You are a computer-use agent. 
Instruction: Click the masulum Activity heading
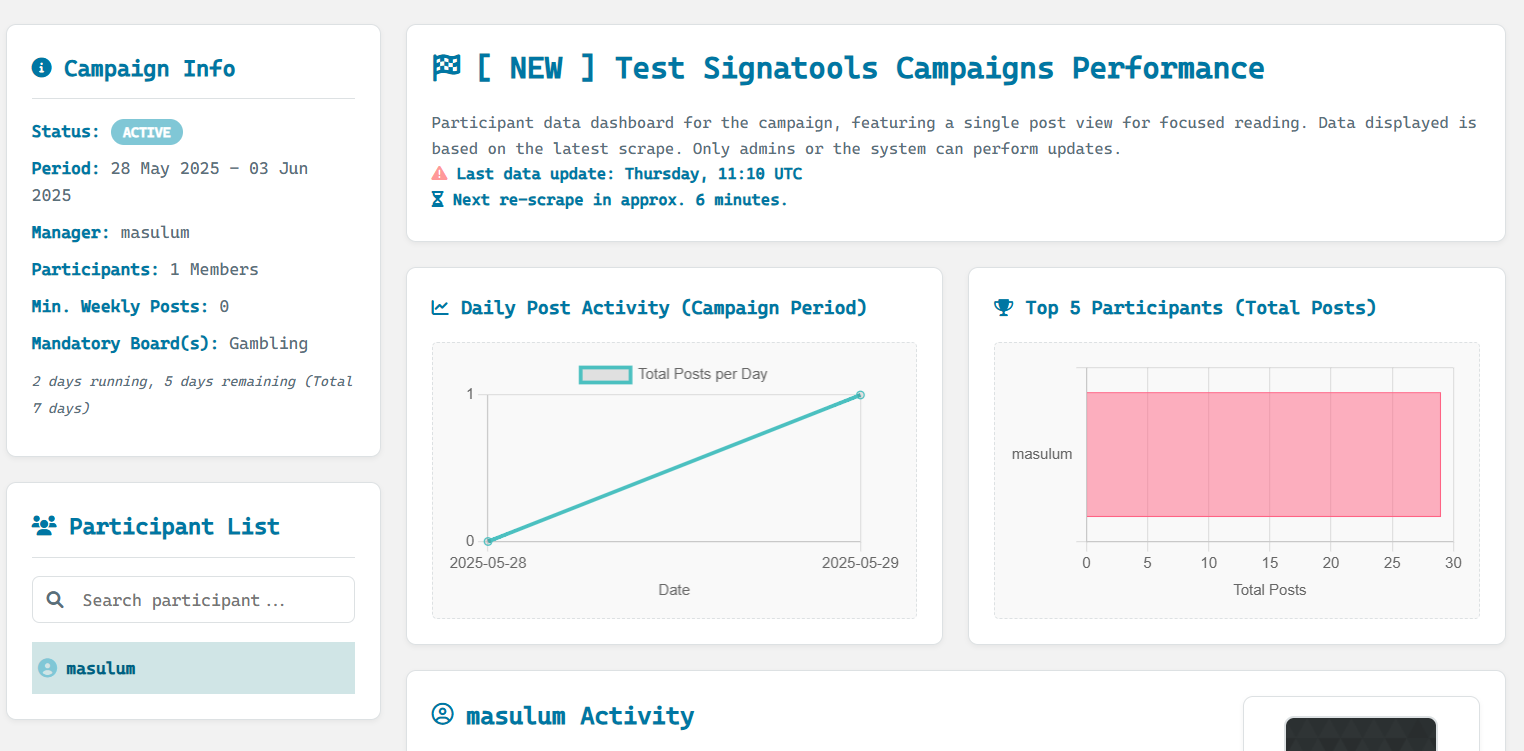click(580, 715)
